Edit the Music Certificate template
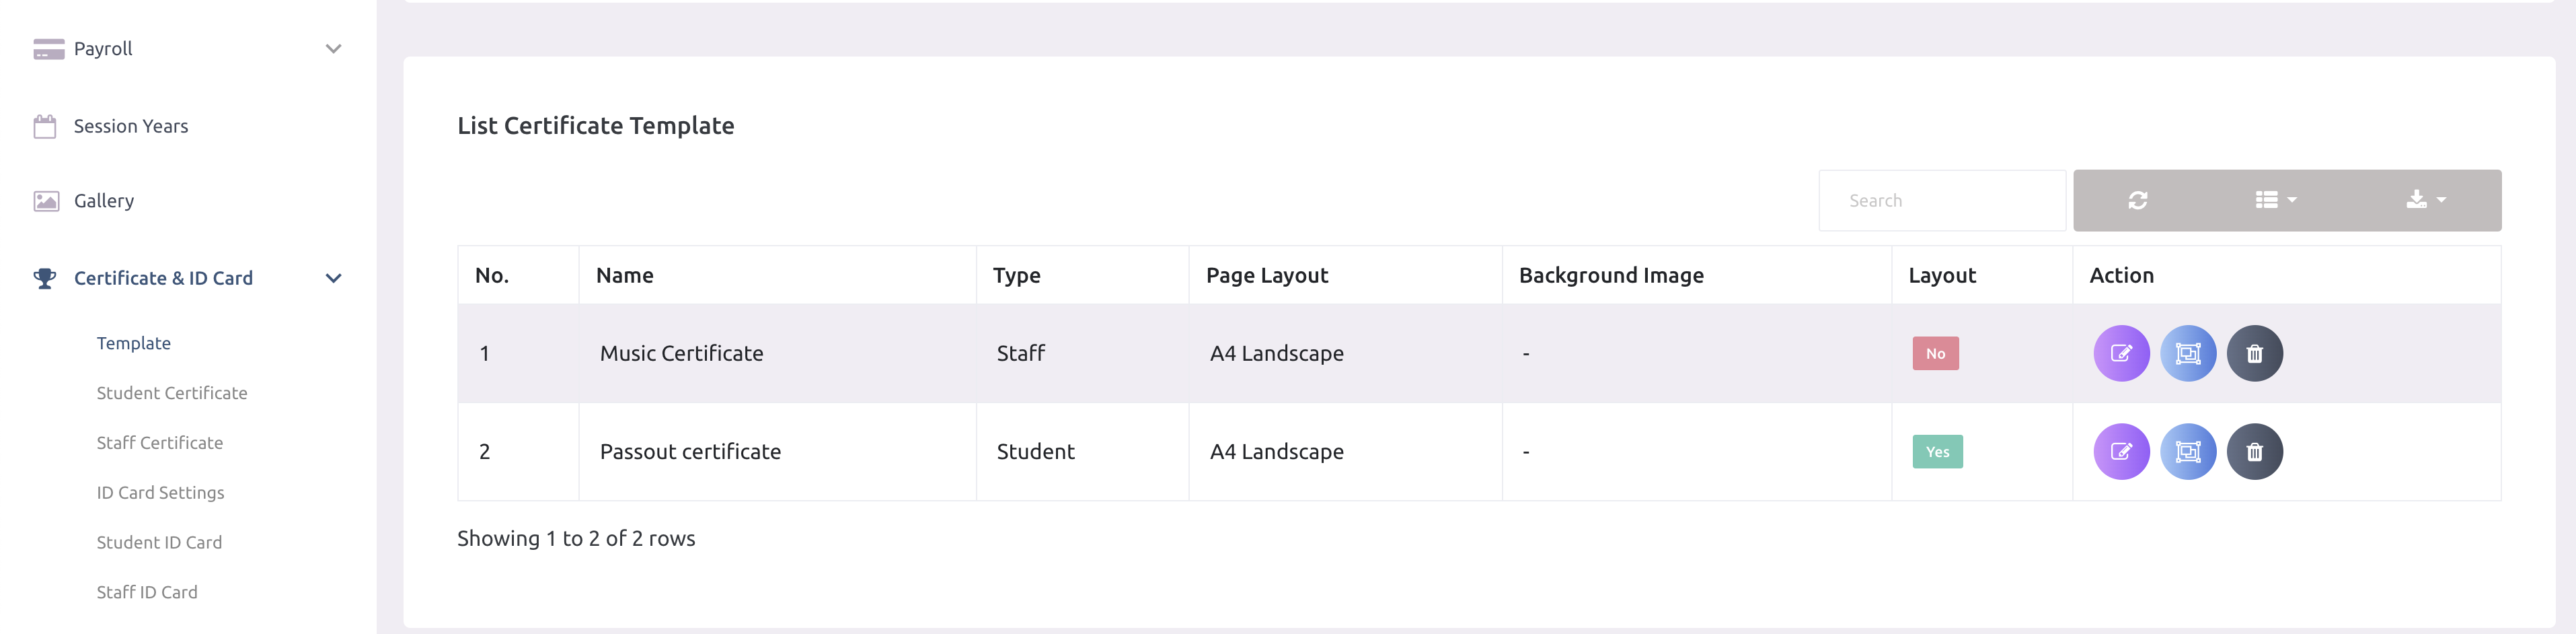This screenshot has width=2576, height=634. [2122, 352]
